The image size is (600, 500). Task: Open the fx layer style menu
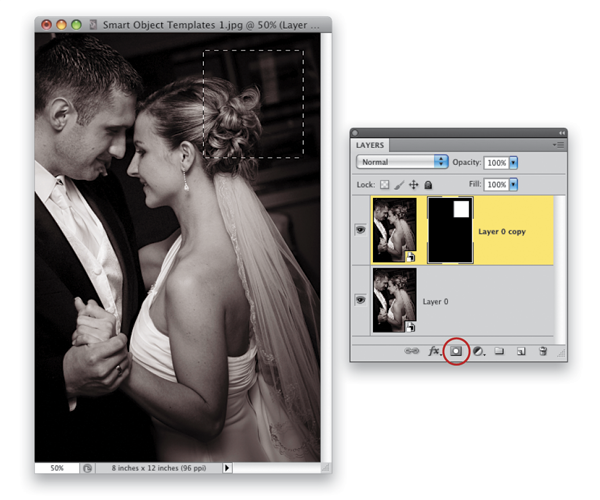[434, 351]
